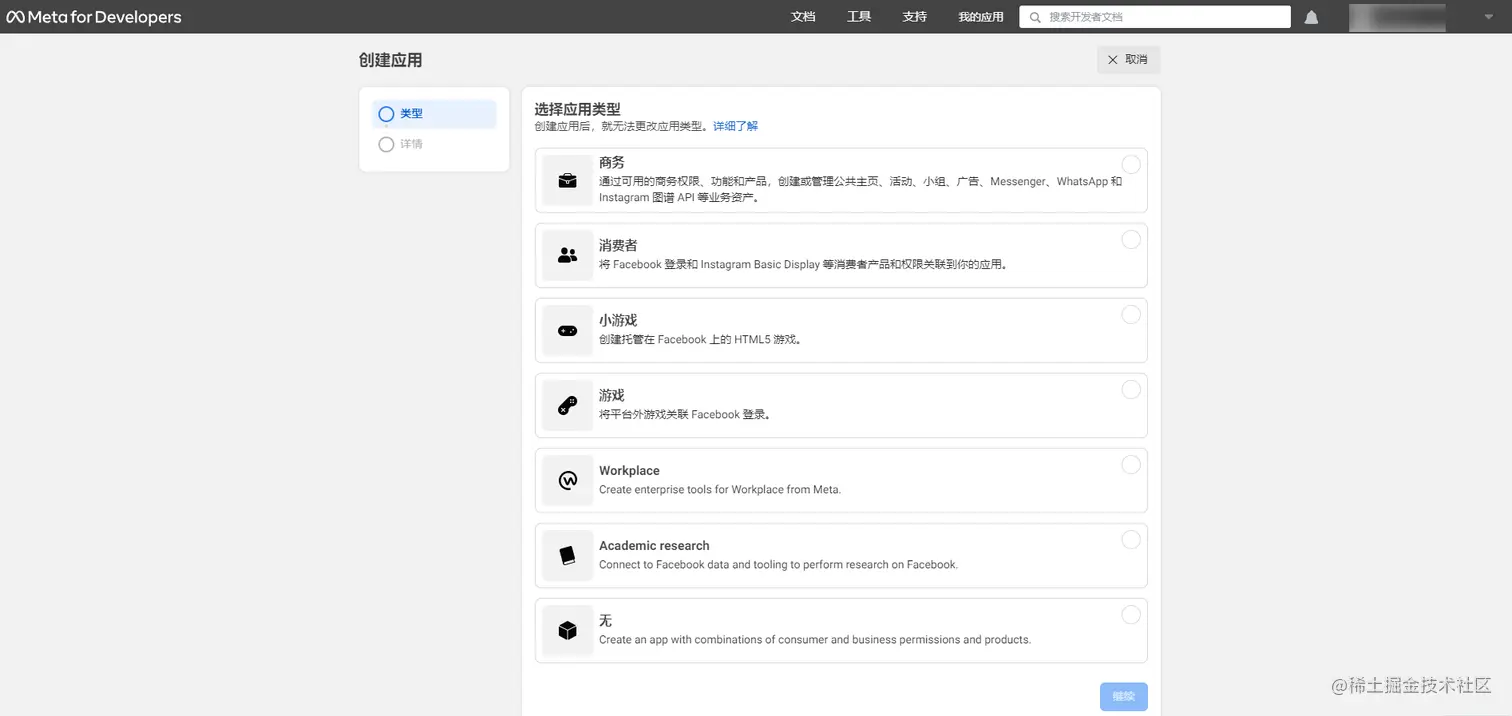Click the search magnifier icon
The width and height of the screenshot is (1512, 716).
tap(1036, 17)
